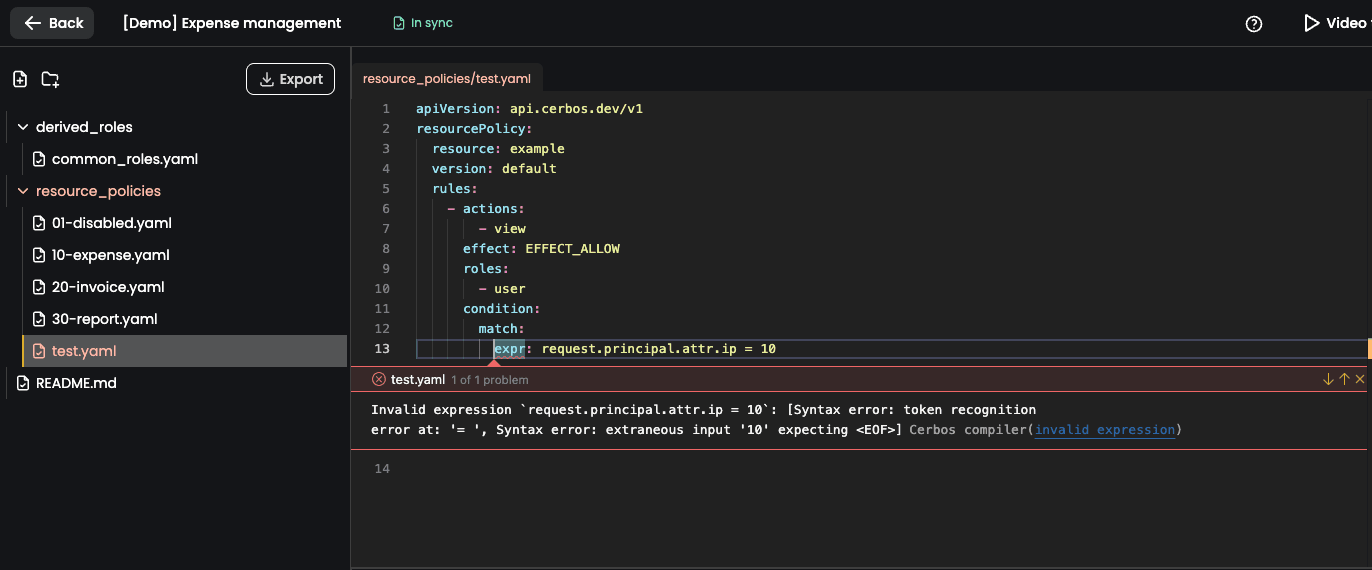Click the new file icon
Viewport: 1372px width, 570px height.
[19, 79]
